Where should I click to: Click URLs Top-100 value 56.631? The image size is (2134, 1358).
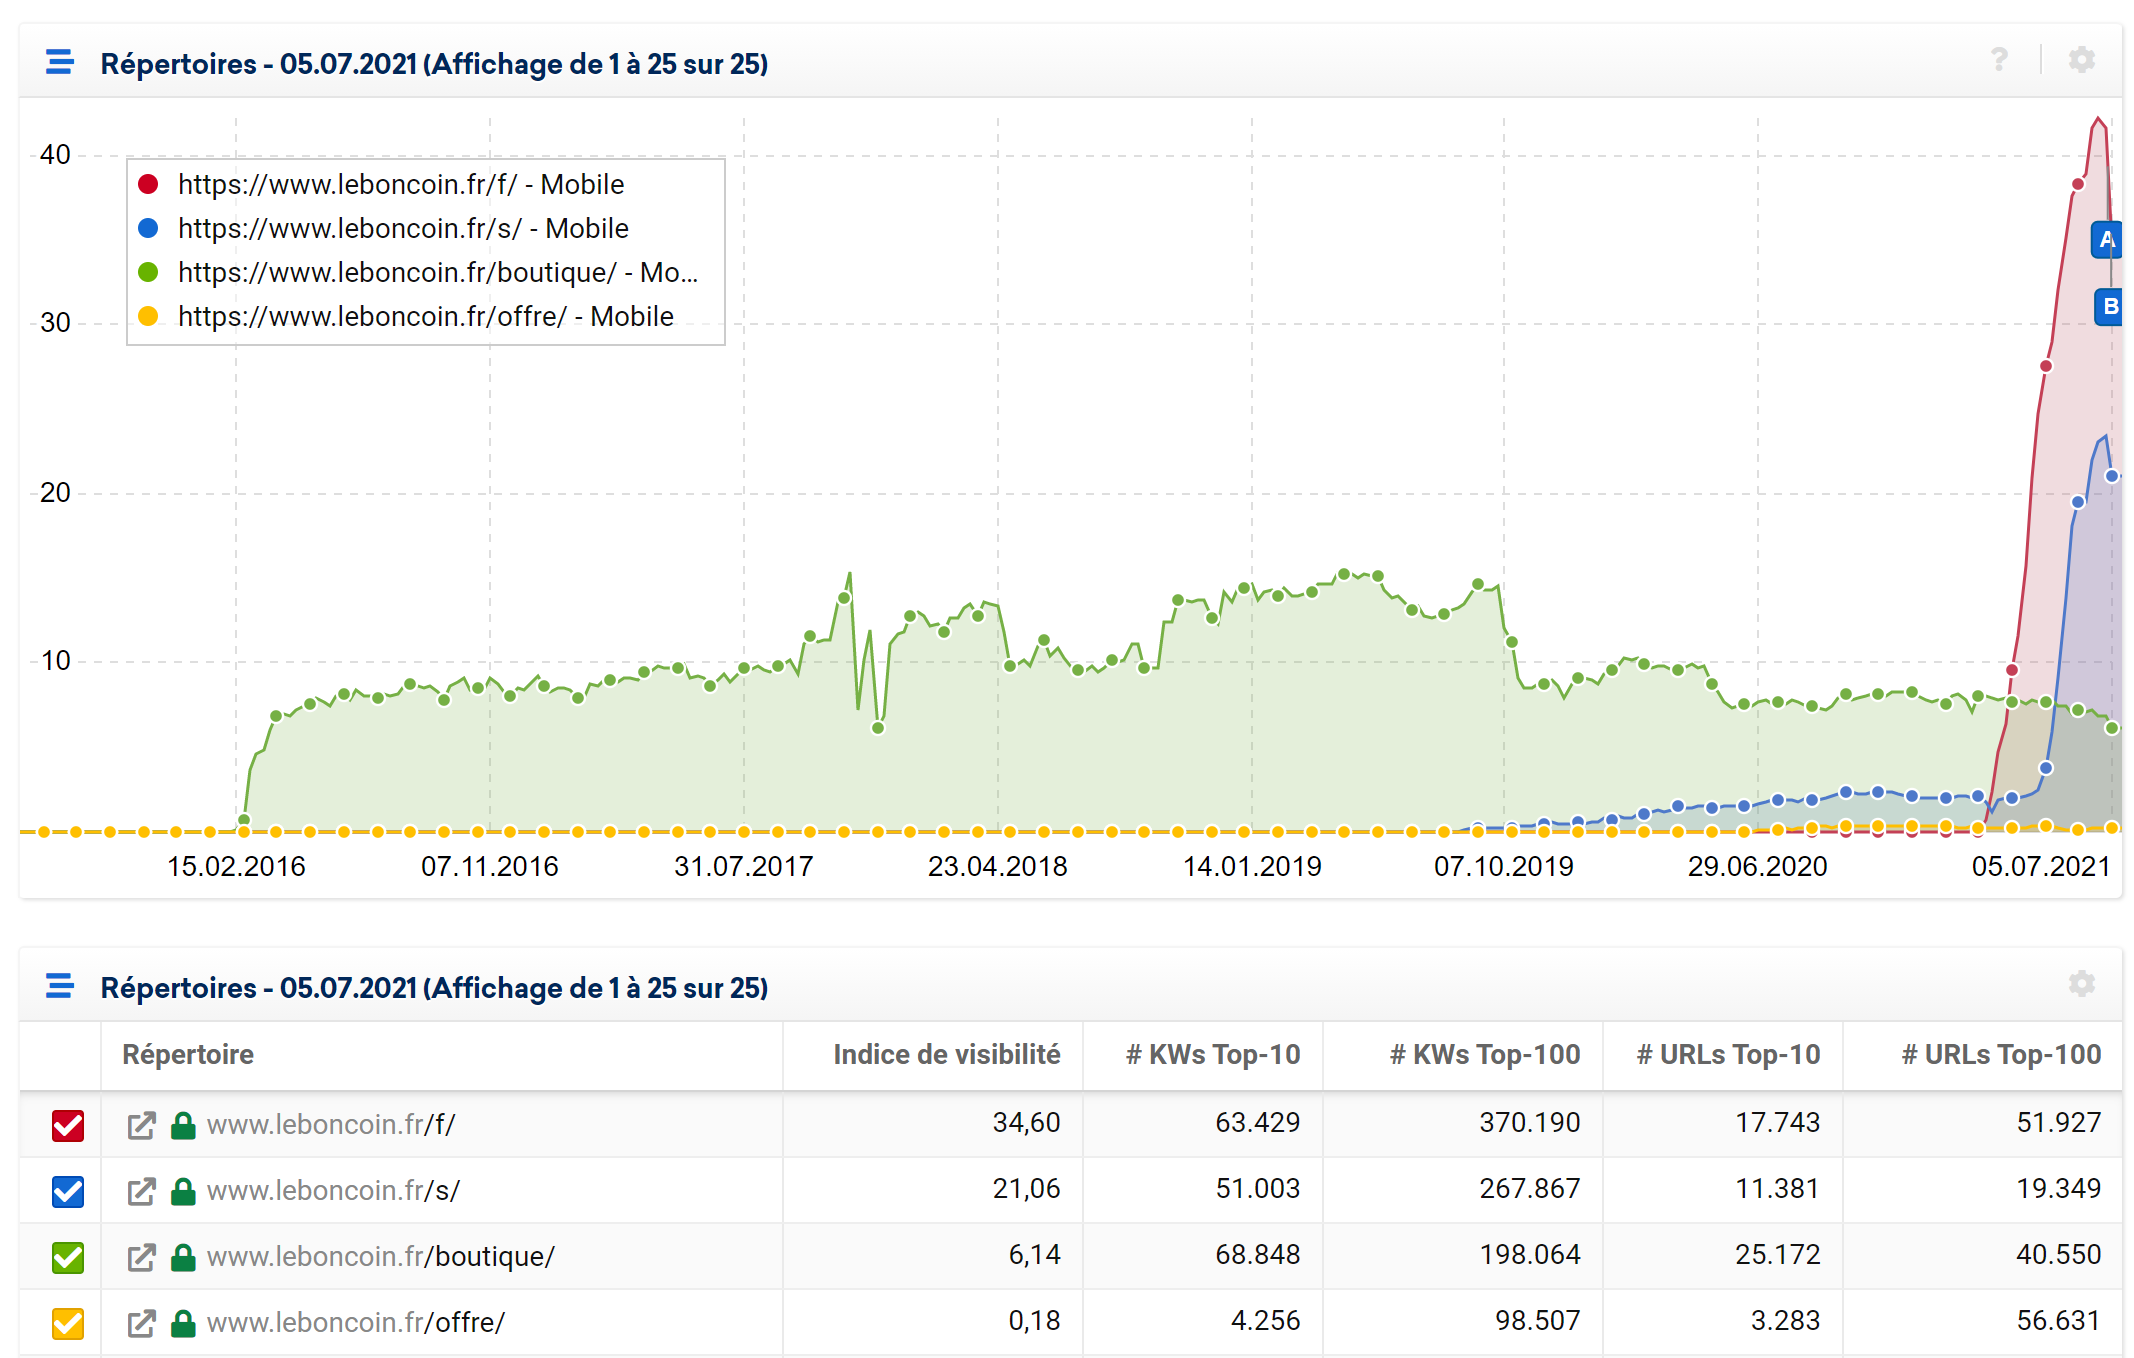click(x=2058, y=1321)
